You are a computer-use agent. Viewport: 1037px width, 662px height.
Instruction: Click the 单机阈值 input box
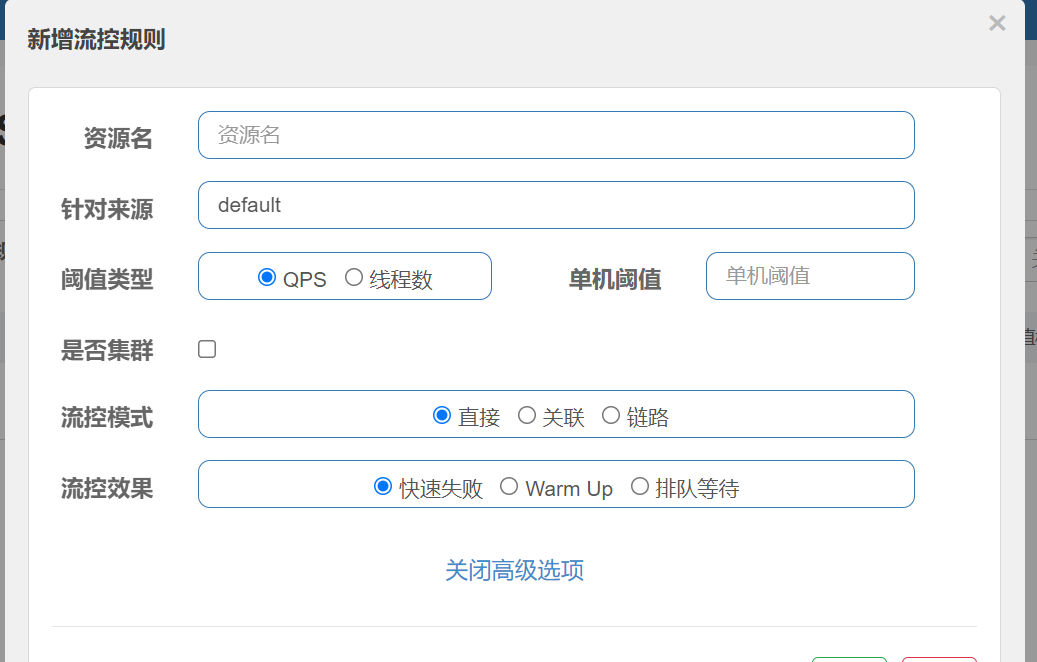pos(810,276)
